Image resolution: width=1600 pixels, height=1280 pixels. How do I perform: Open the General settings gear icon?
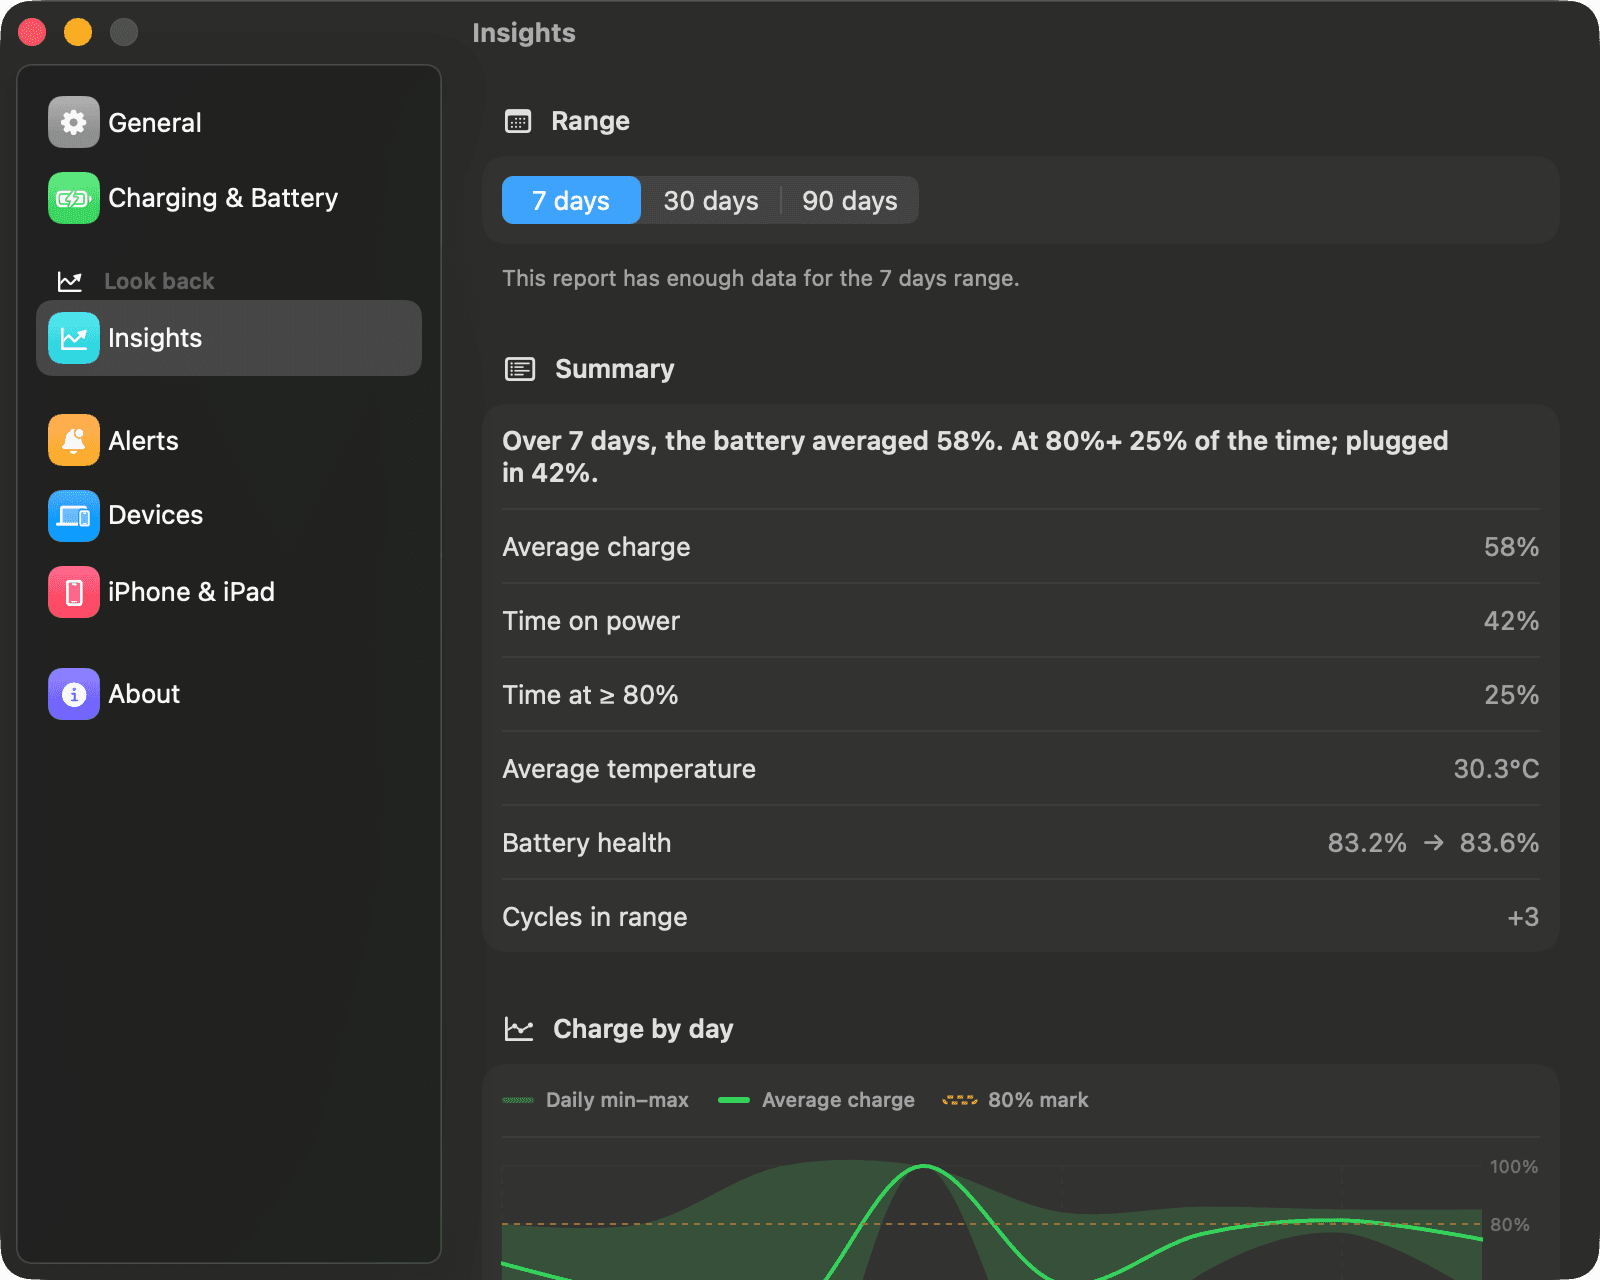[74, 122]
